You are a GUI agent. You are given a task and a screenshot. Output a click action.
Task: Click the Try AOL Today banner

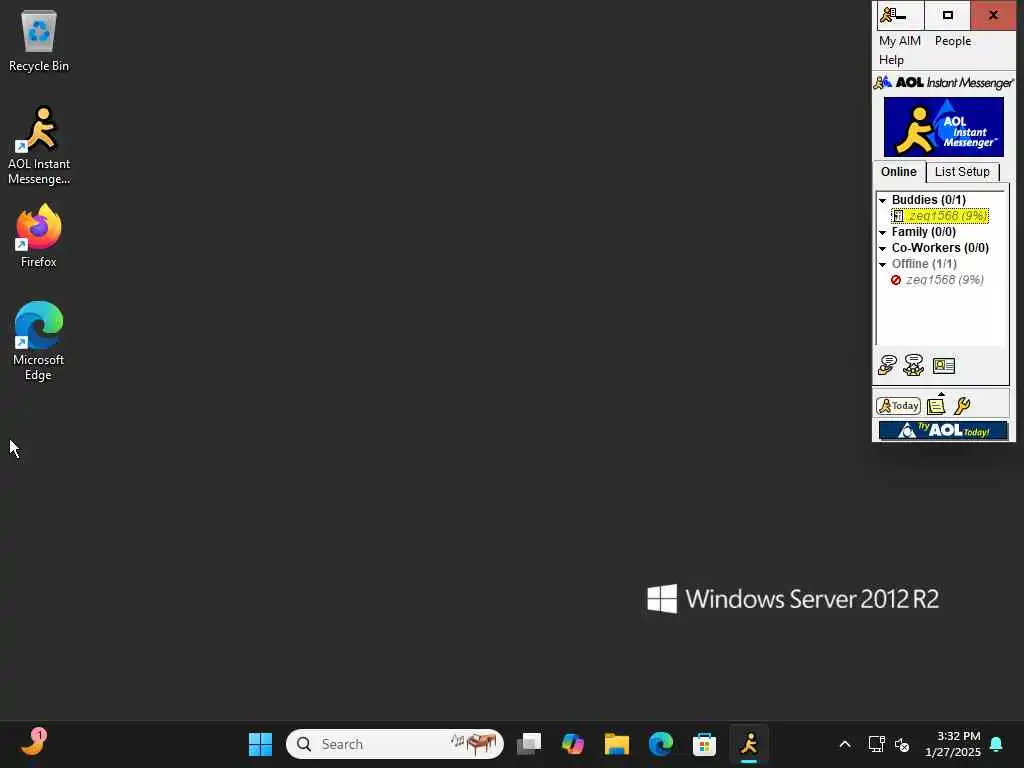coord(943,430)
